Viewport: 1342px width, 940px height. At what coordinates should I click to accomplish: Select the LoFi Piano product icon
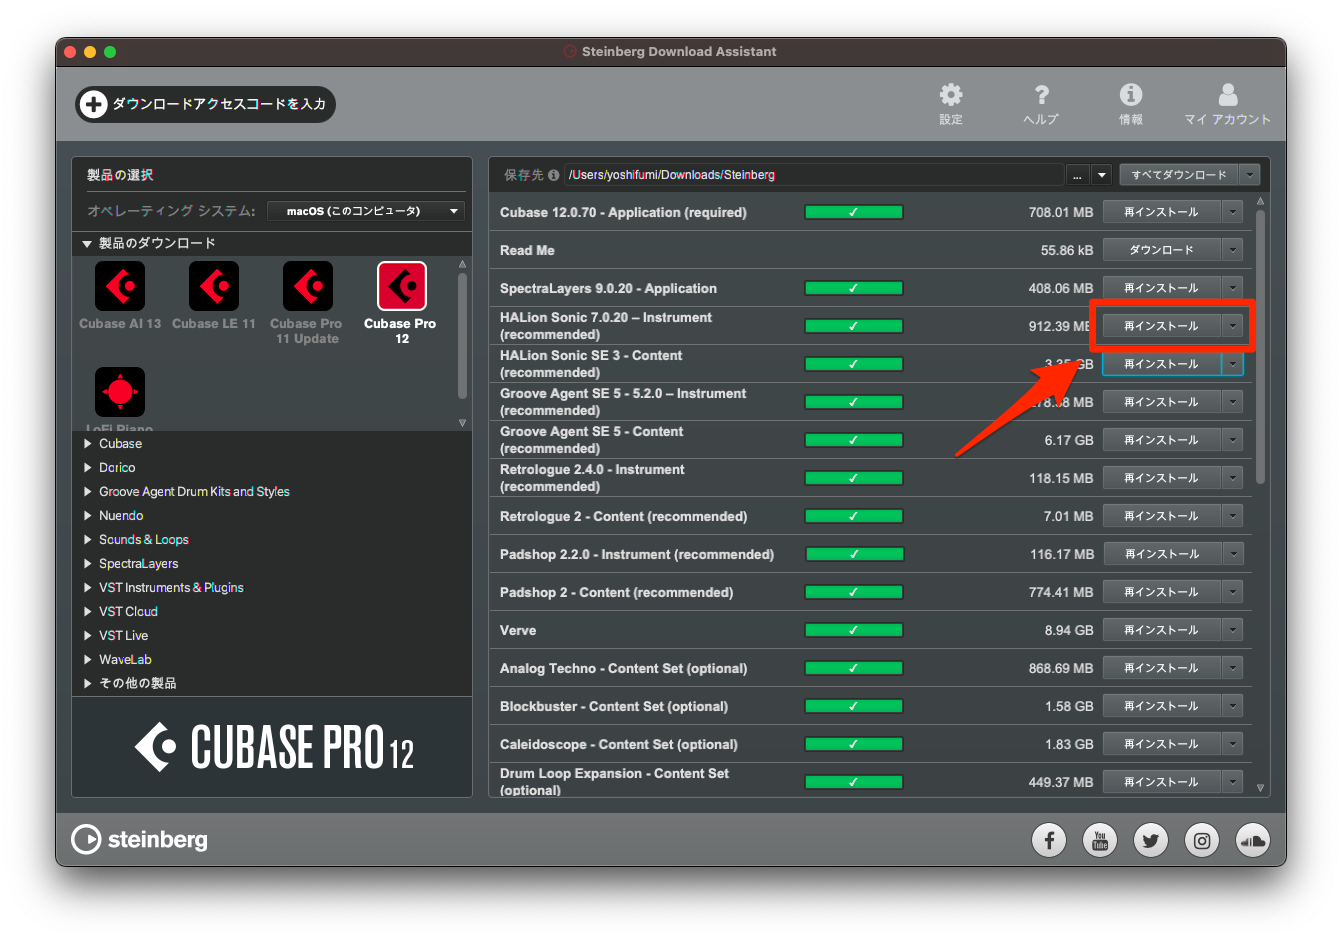coord(120,392)
